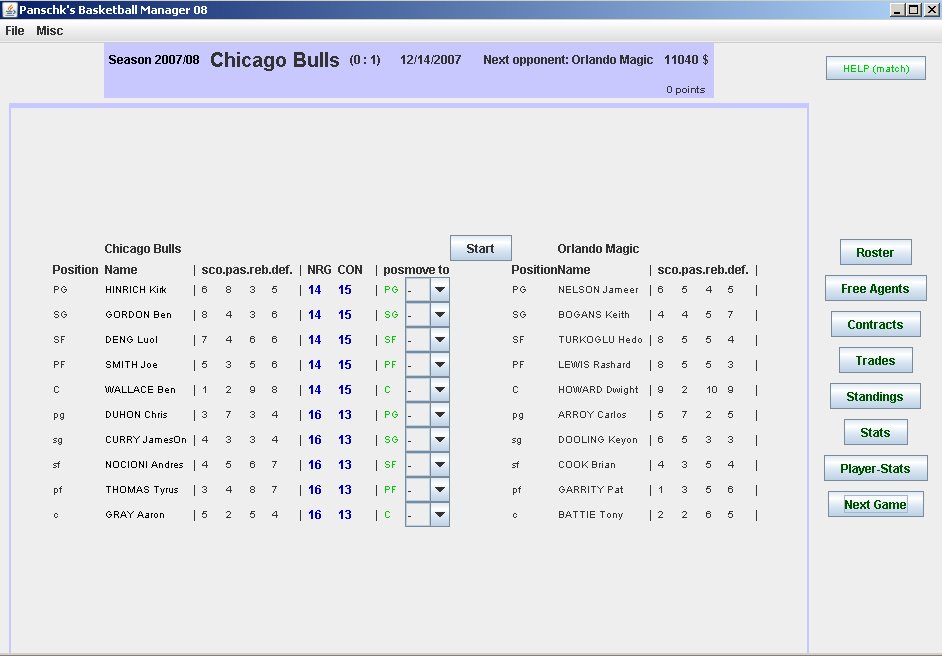Image resolution: width=942 pixels, height=656 pixels.
Task: Select player name HINRICH Kirk
Action: [x=136, y=290]
